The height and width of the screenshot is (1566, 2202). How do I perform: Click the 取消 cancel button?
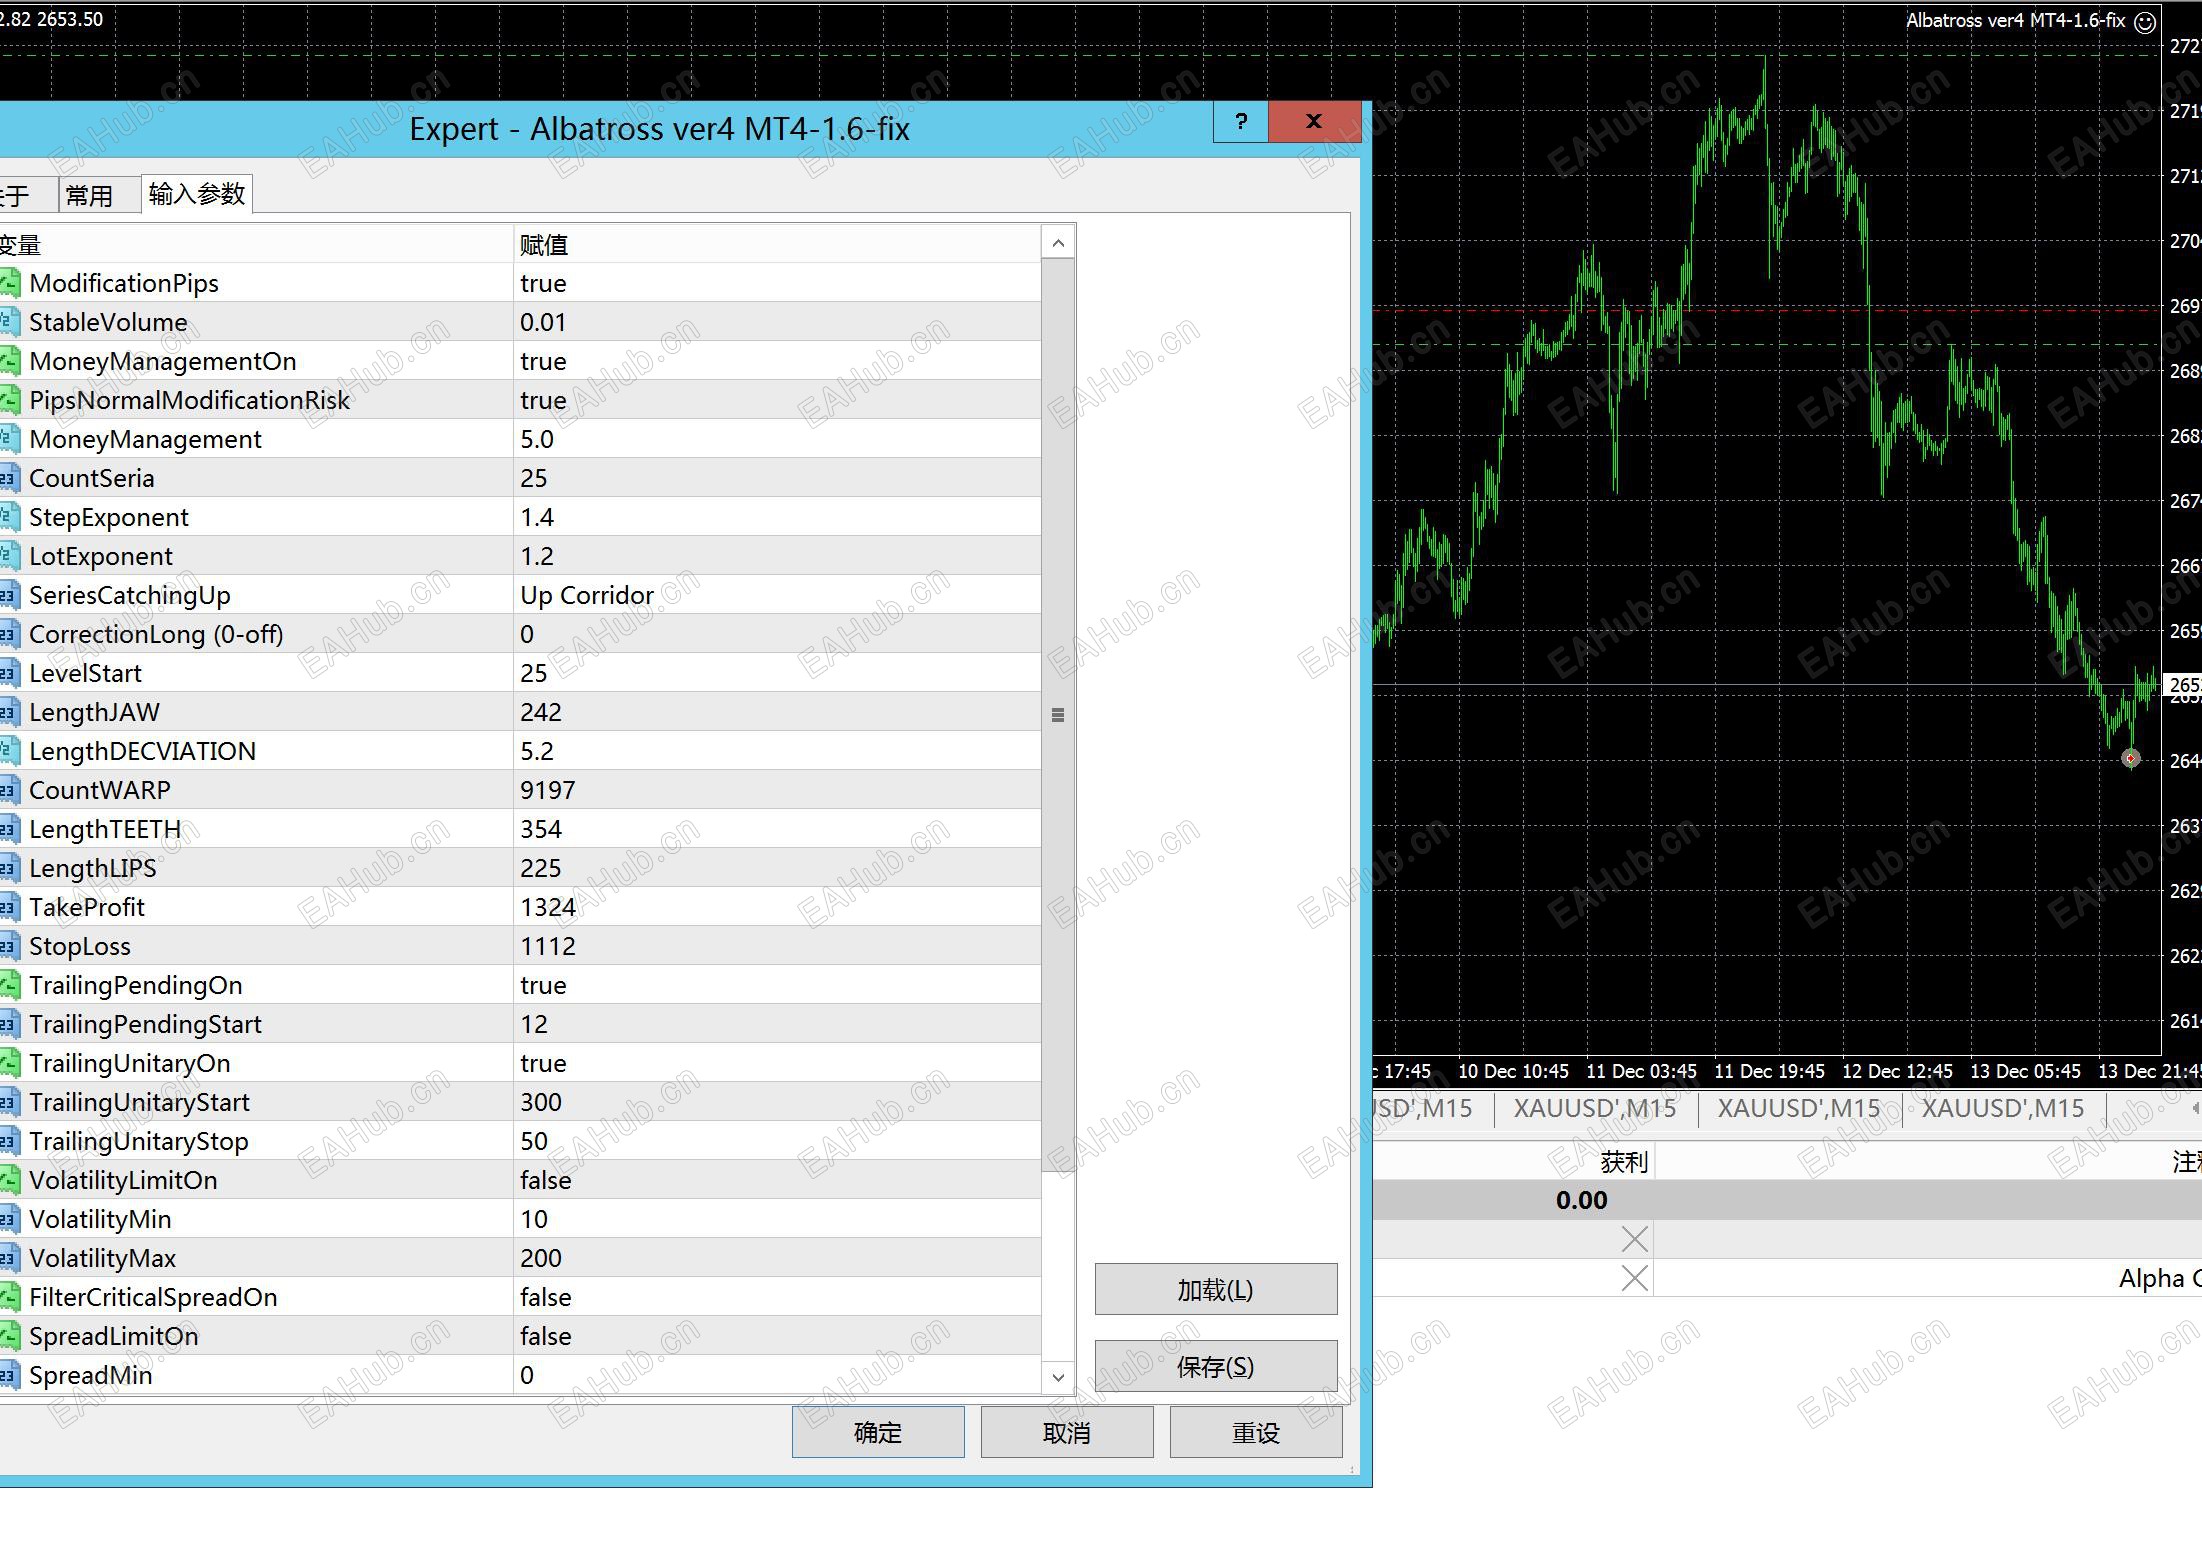[x=1067, y=1432]
